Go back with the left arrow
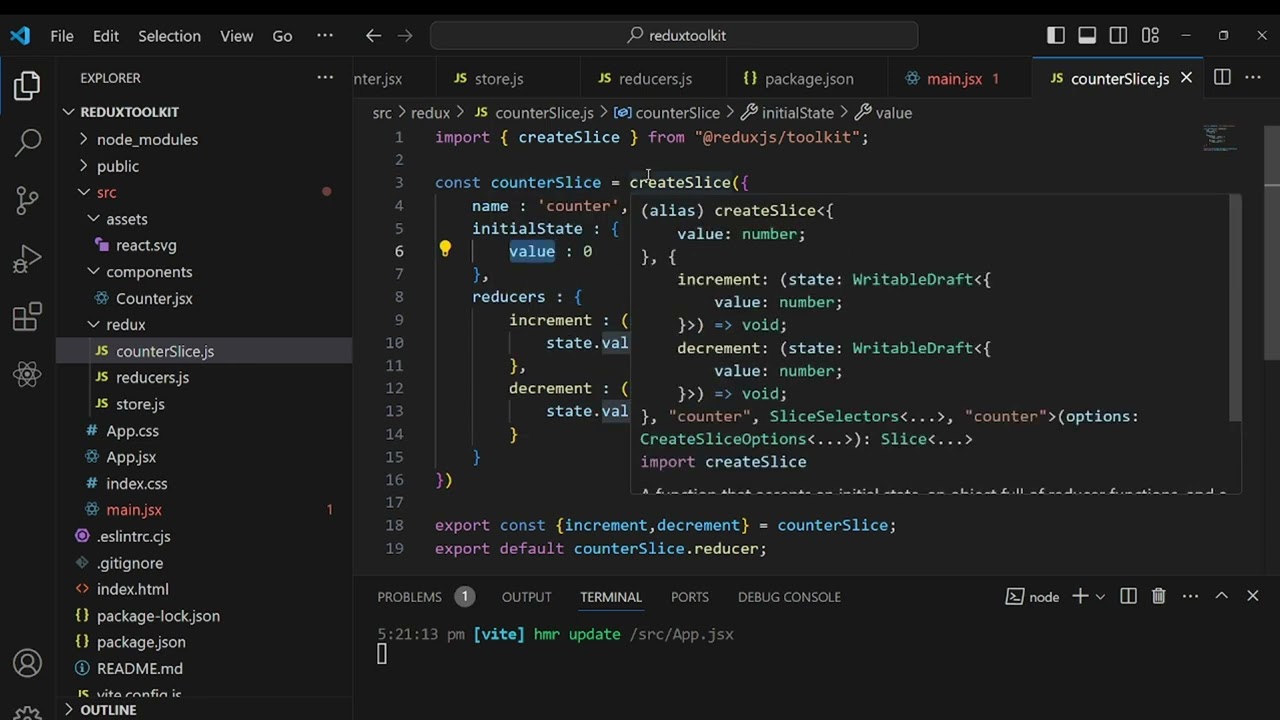 click(x=373, y=35)
